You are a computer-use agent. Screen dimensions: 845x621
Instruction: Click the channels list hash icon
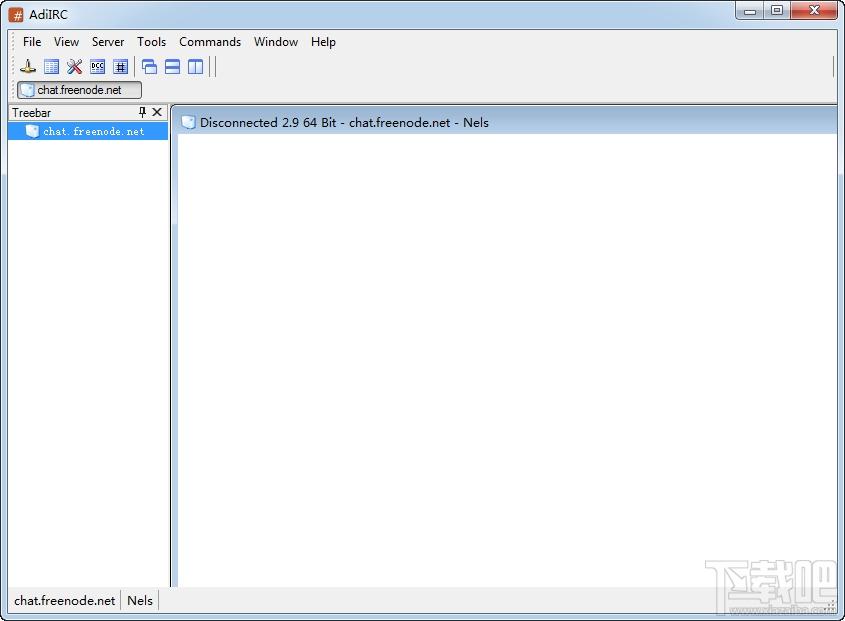tap(121, 67)
